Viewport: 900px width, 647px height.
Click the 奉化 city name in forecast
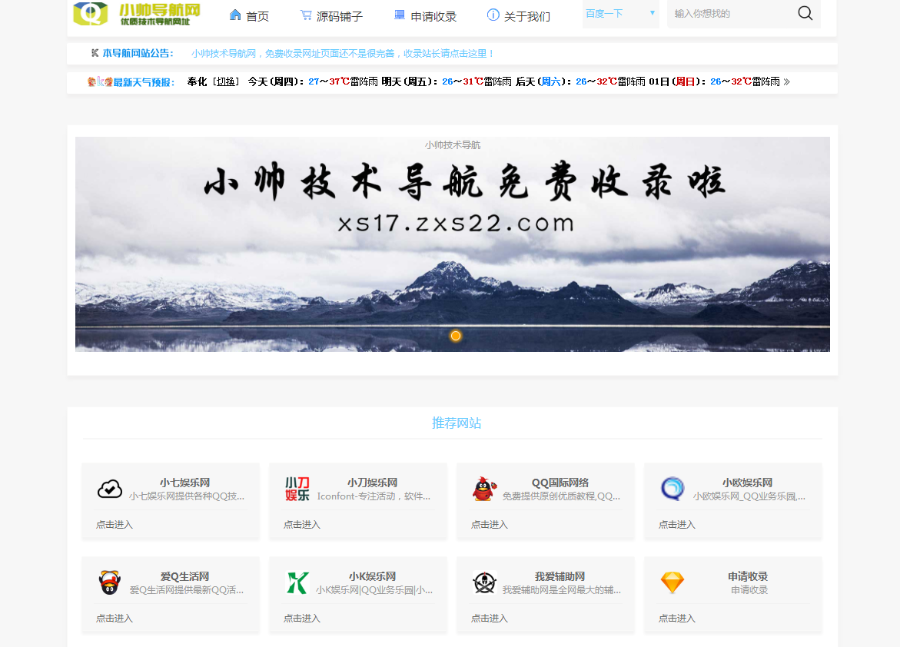pyautogui.click(x=197, y=82)
